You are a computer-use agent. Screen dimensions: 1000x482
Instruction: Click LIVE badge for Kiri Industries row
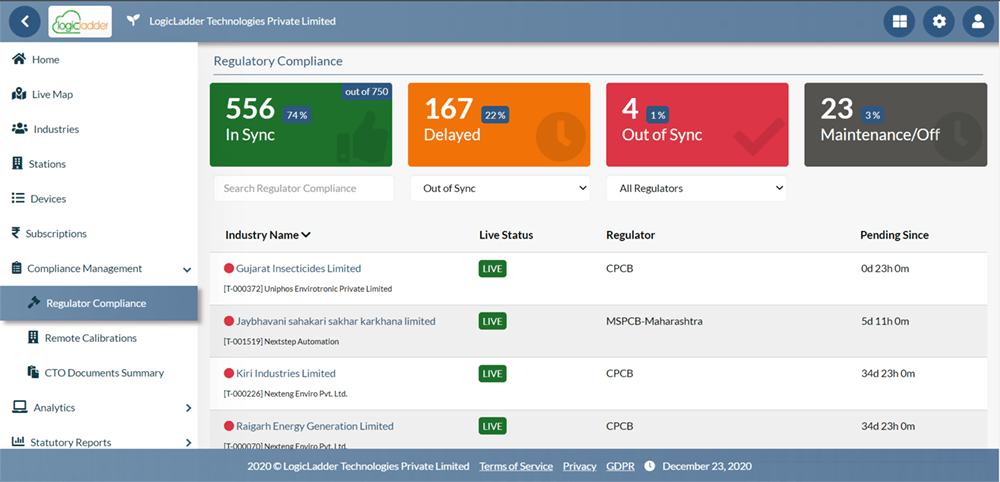pyautogui.click(x=492, y=374)
